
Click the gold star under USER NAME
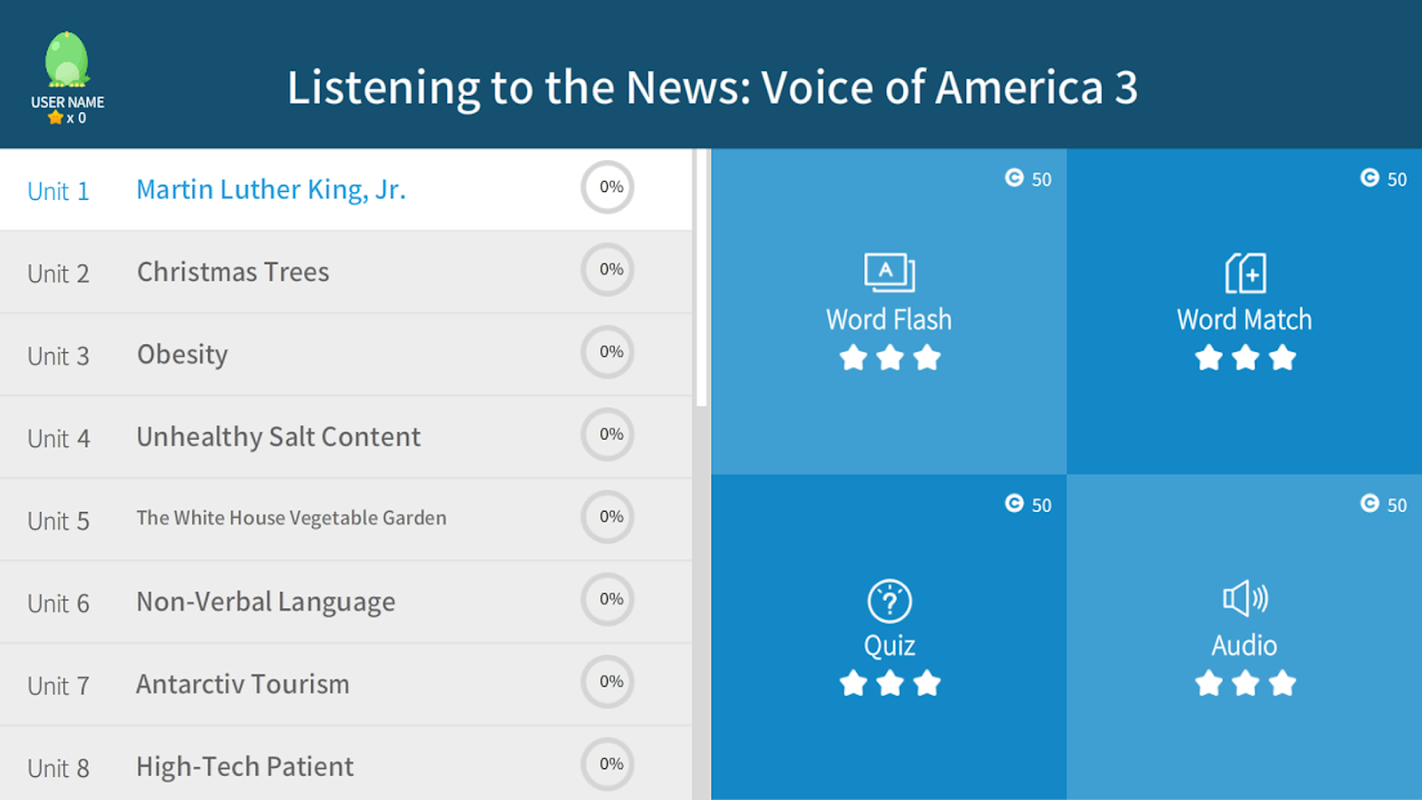point(55,118)
